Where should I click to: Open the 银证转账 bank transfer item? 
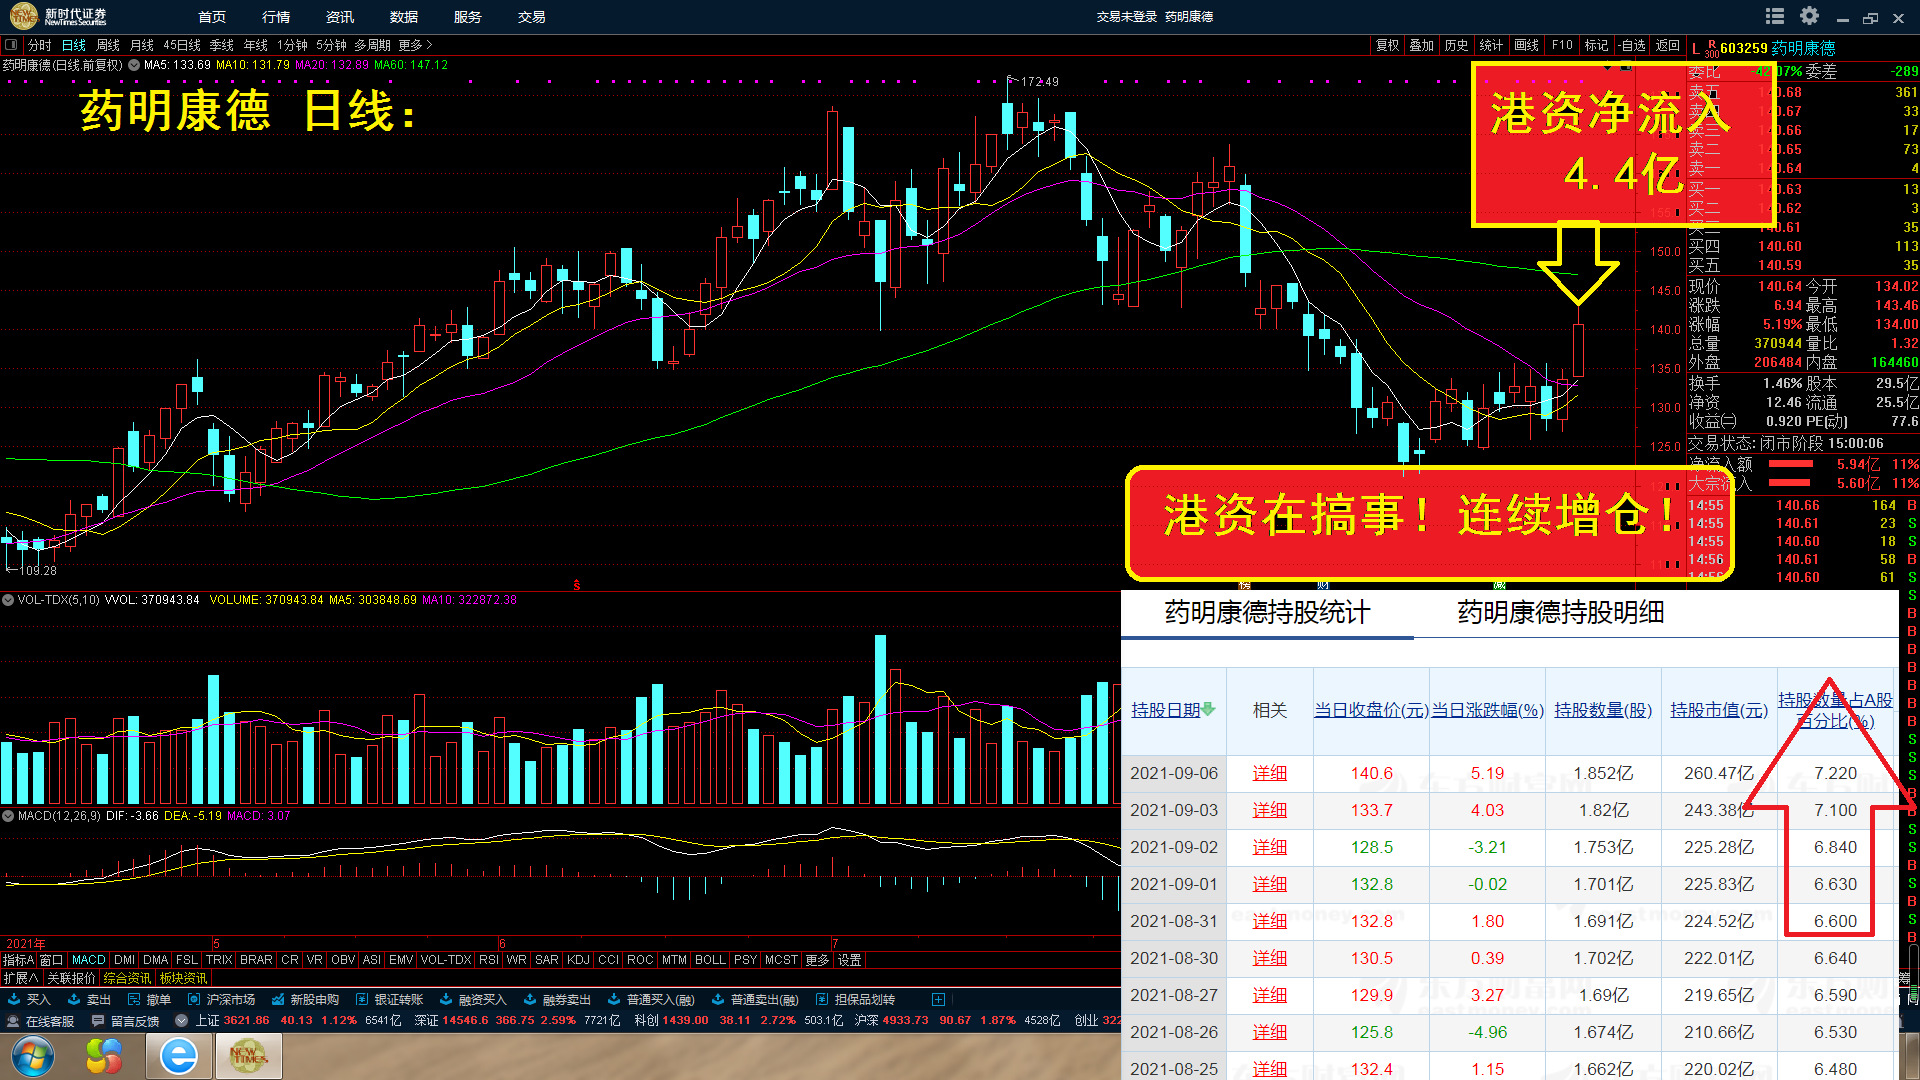(x=389, y=999)
